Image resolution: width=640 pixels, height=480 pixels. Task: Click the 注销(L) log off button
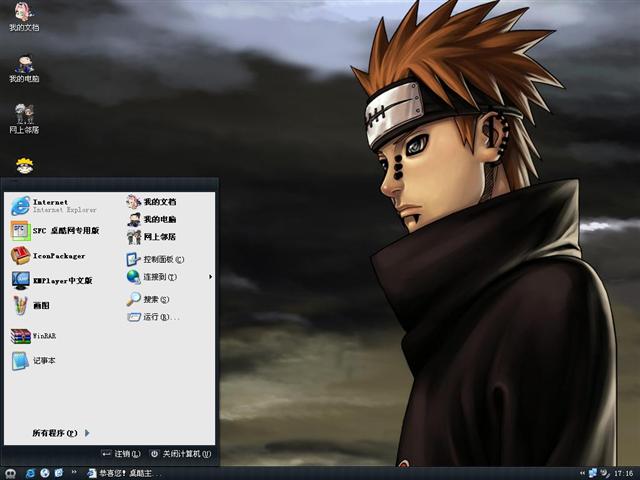(121, 454)
